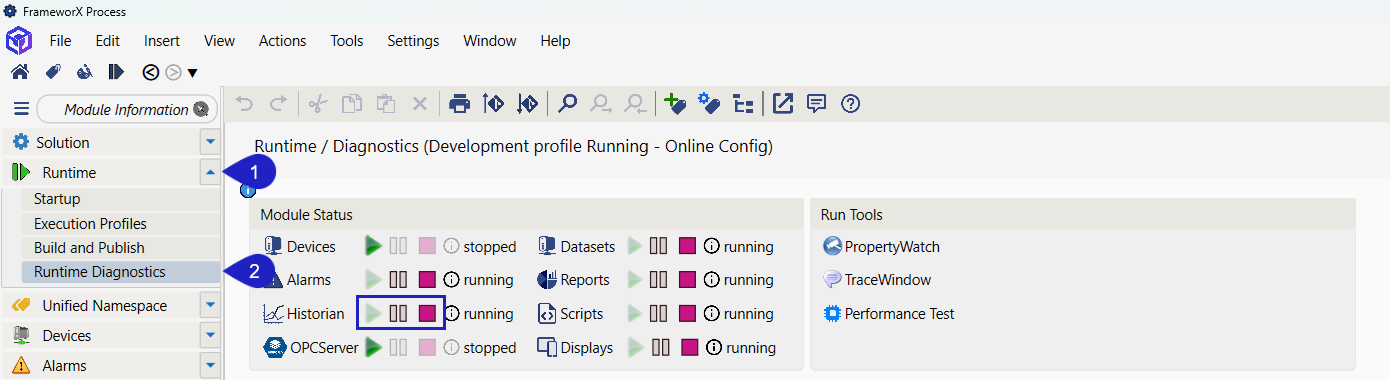The image size is (1390, 380).
Task: Open Find with the magnifier icon
Action: coord(567,103)
